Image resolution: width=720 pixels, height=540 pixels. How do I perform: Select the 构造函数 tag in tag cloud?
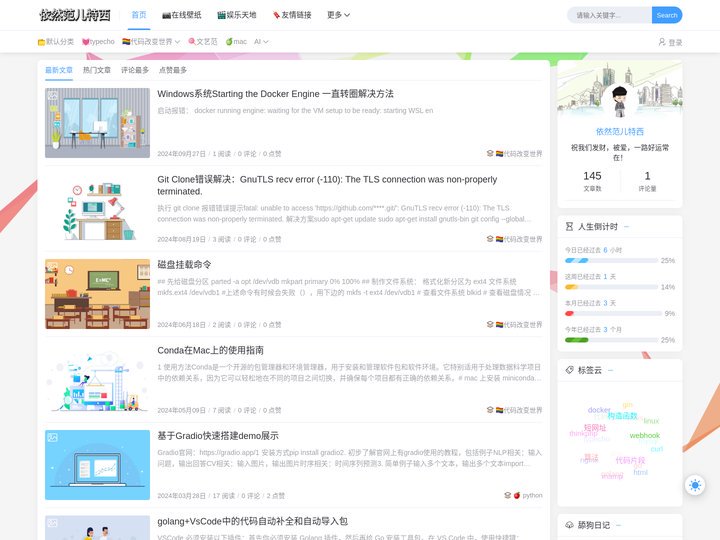tap(622, 416)
